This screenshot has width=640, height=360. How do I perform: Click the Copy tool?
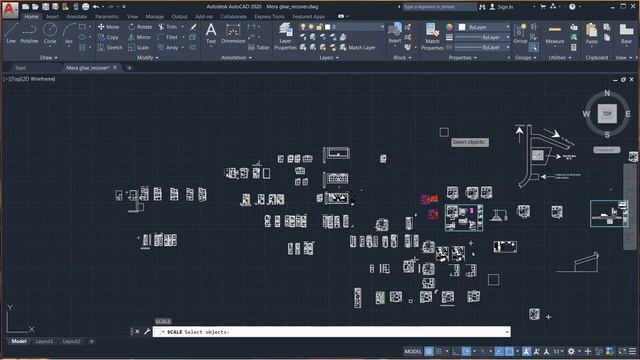(109, 37)
